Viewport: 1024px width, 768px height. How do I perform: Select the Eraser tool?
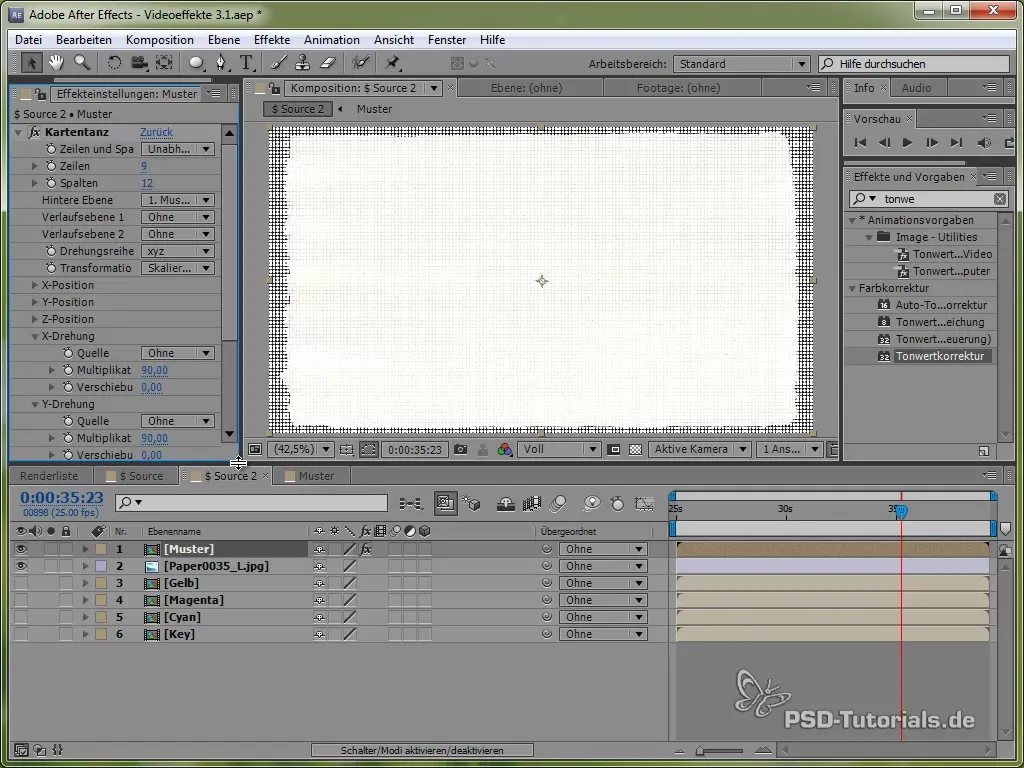click(x=327, y=63)
